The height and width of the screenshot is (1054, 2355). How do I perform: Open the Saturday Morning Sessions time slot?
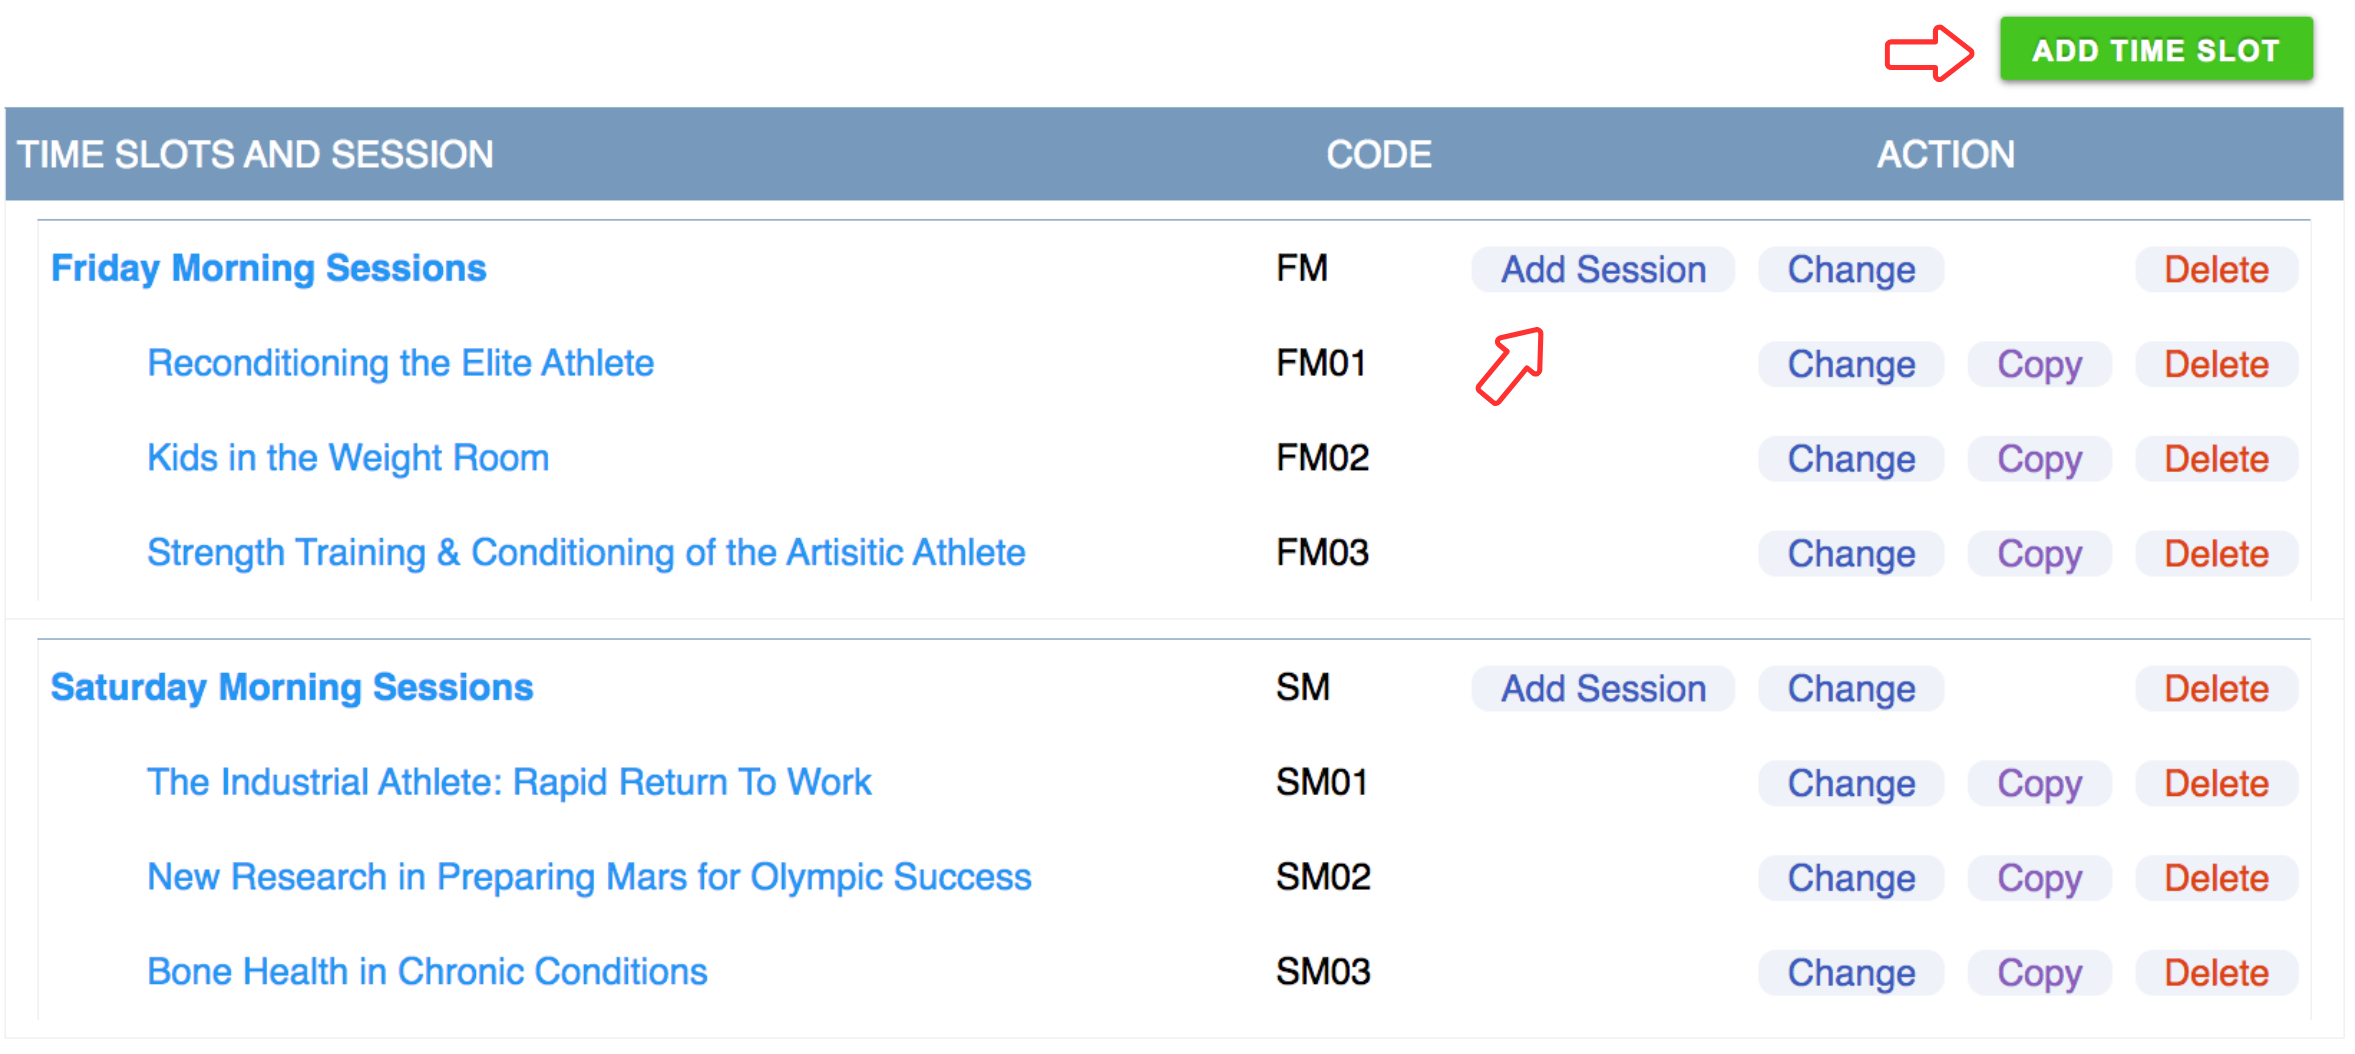coord(292,688)
